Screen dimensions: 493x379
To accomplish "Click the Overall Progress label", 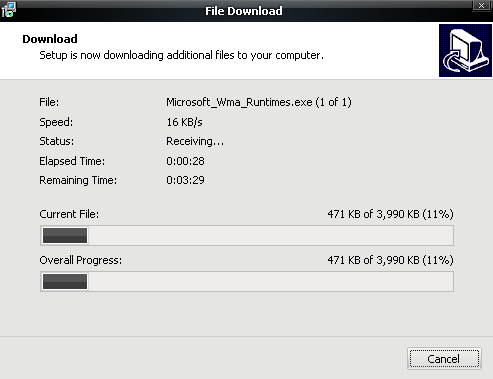I will point(81,260).
